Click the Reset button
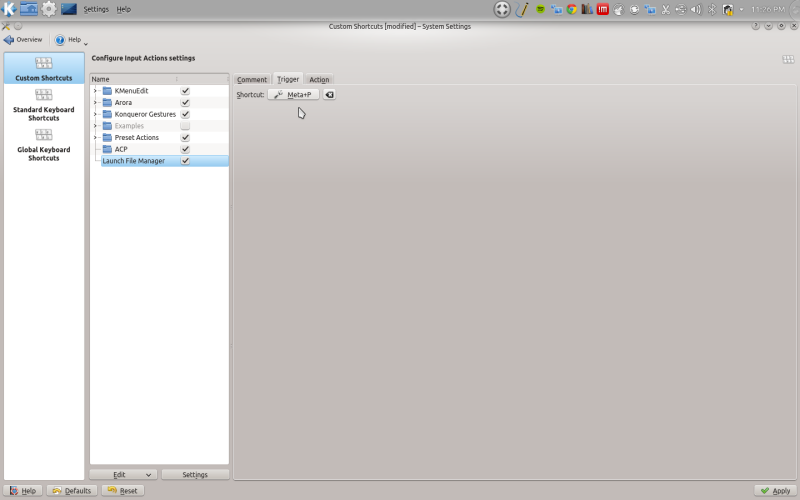800x500 pixels. [122, 491]
